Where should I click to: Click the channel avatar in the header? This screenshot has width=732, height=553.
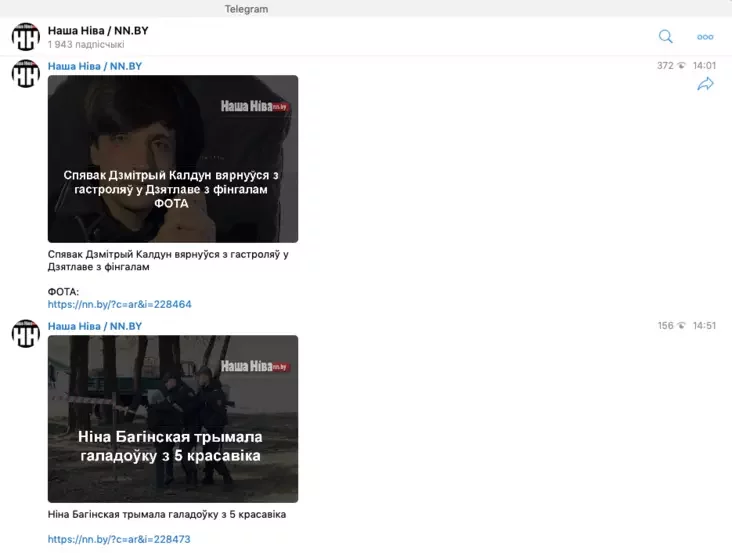click(x=26, y=36)
